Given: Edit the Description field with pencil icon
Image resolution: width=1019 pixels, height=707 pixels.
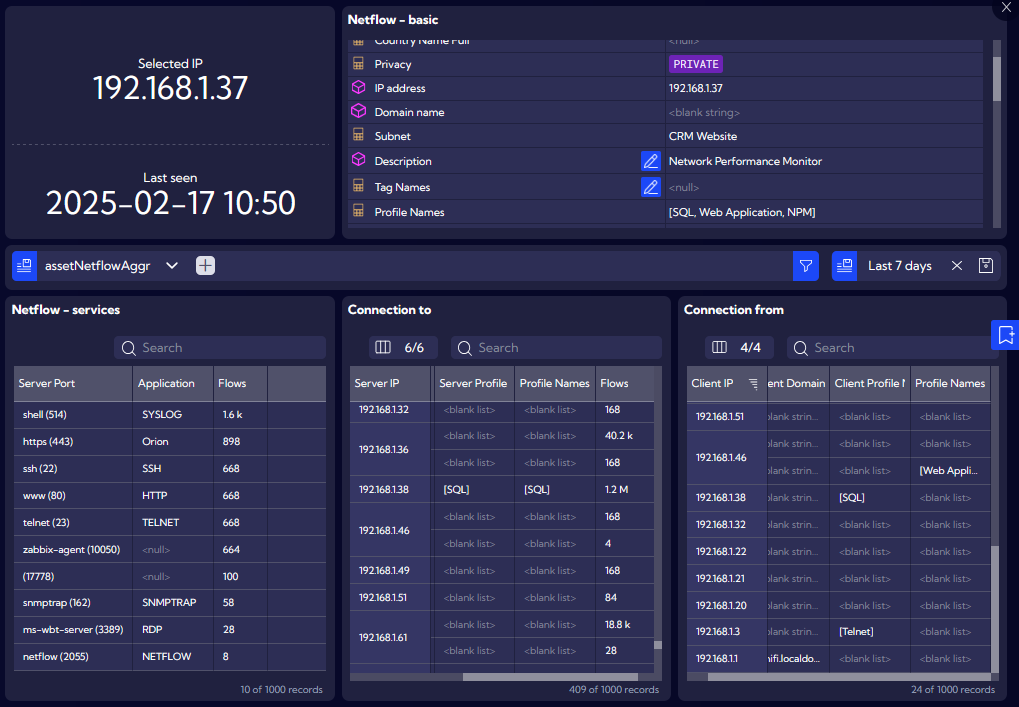Looking at the screenshot, I should pyautogui.click(x=651, y=161).
